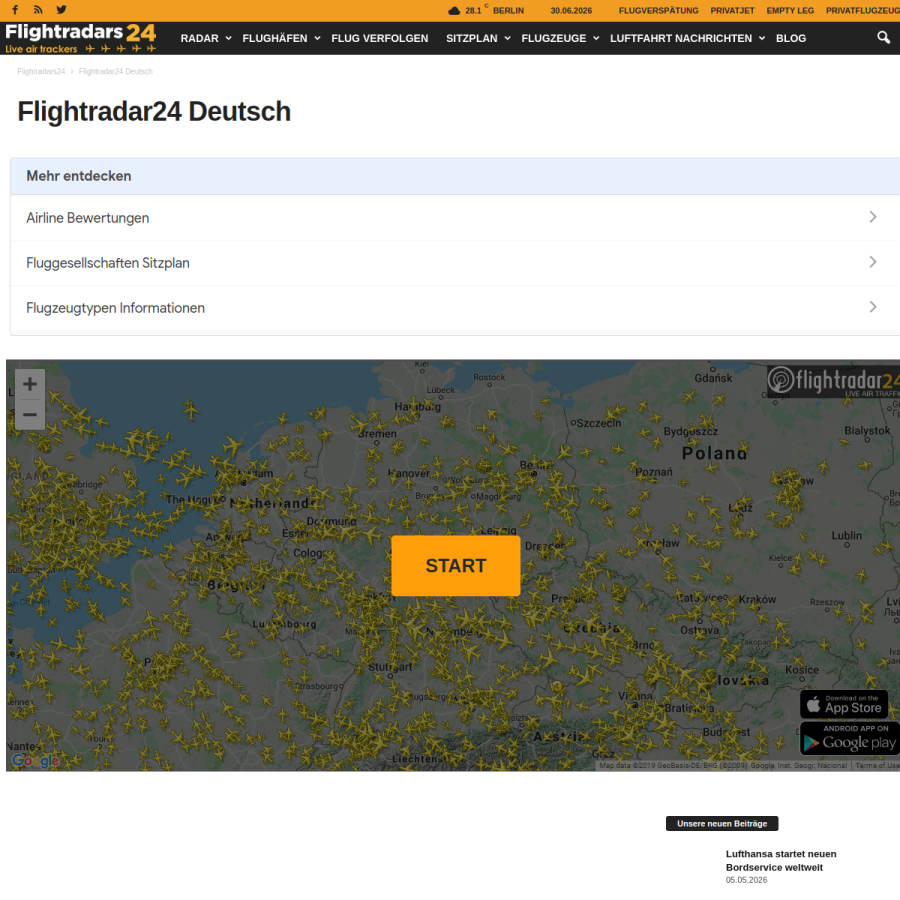Open Flugzeugtypen Informationen entry

pos(455,308)
